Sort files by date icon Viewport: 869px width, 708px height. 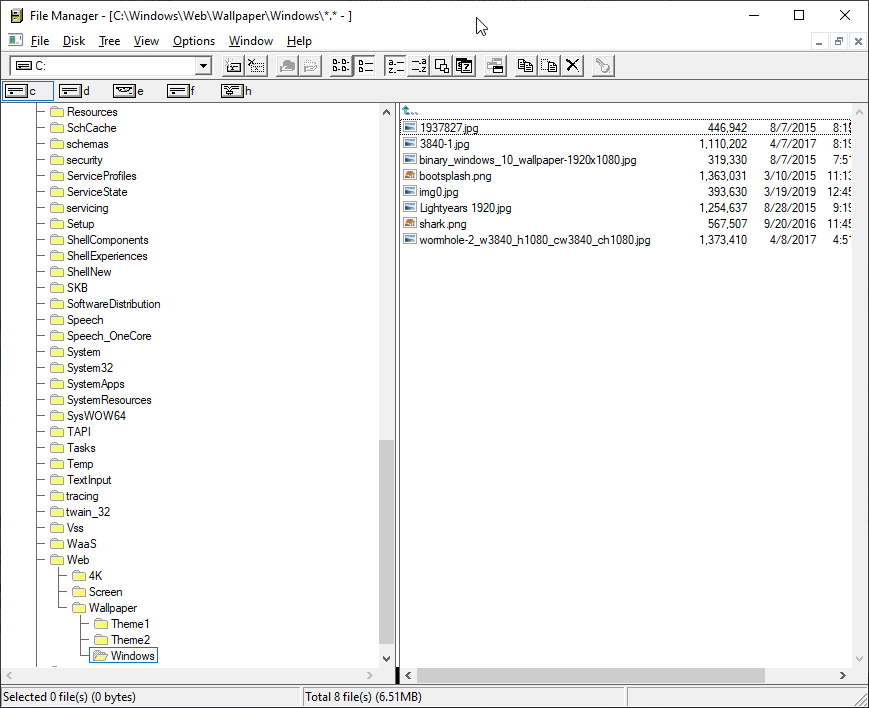(464, 66)
